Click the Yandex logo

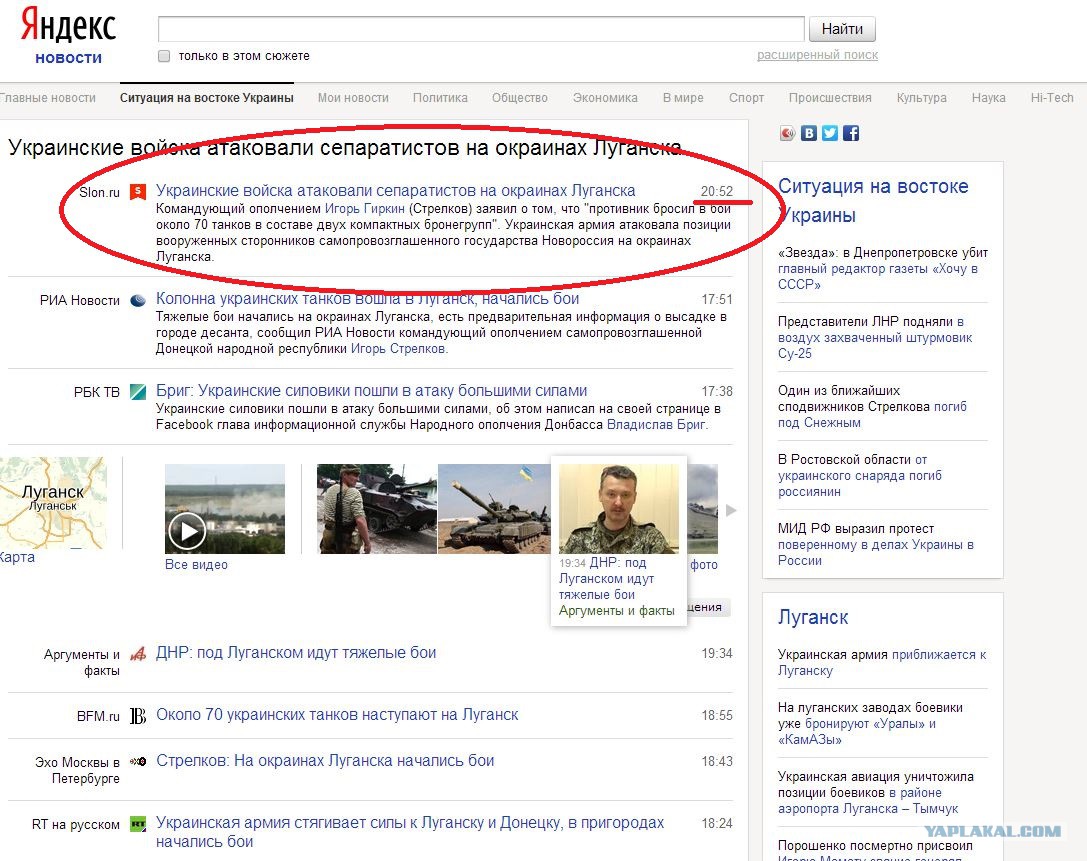[x=68, y=26]
